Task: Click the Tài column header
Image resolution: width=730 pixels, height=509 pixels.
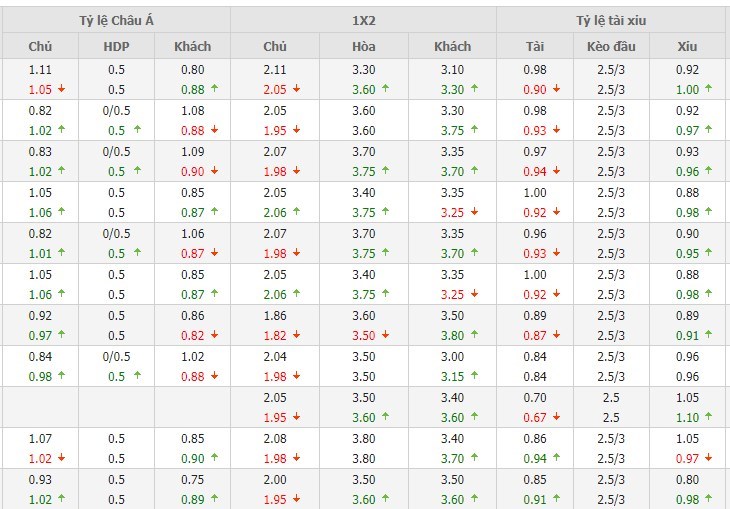Action: 535,46
